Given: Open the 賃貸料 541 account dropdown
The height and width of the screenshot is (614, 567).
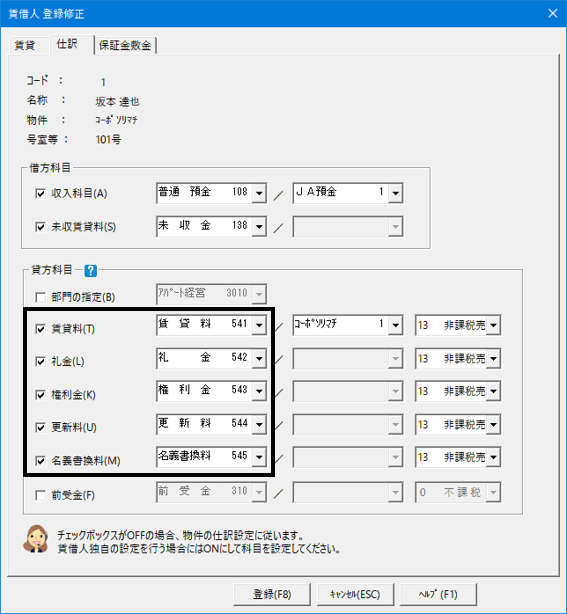Looking at the screenshot, I should click(x=259, y=325).
